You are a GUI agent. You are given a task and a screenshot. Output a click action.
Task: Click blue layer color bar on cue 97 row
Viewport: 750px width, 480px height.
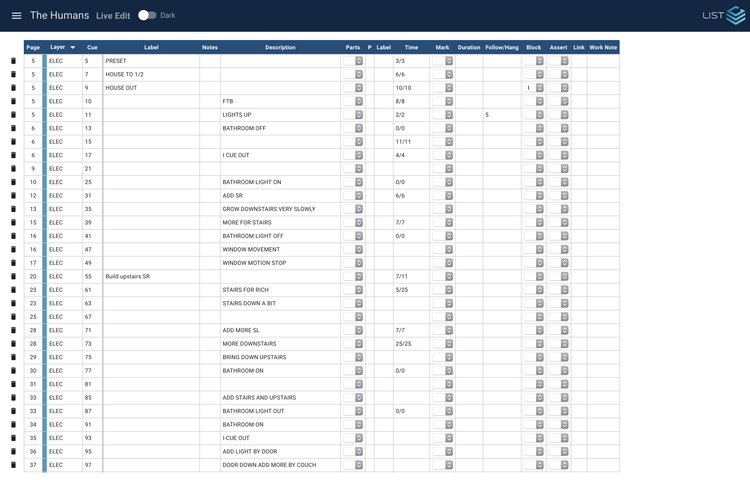[x=44, y=465]
